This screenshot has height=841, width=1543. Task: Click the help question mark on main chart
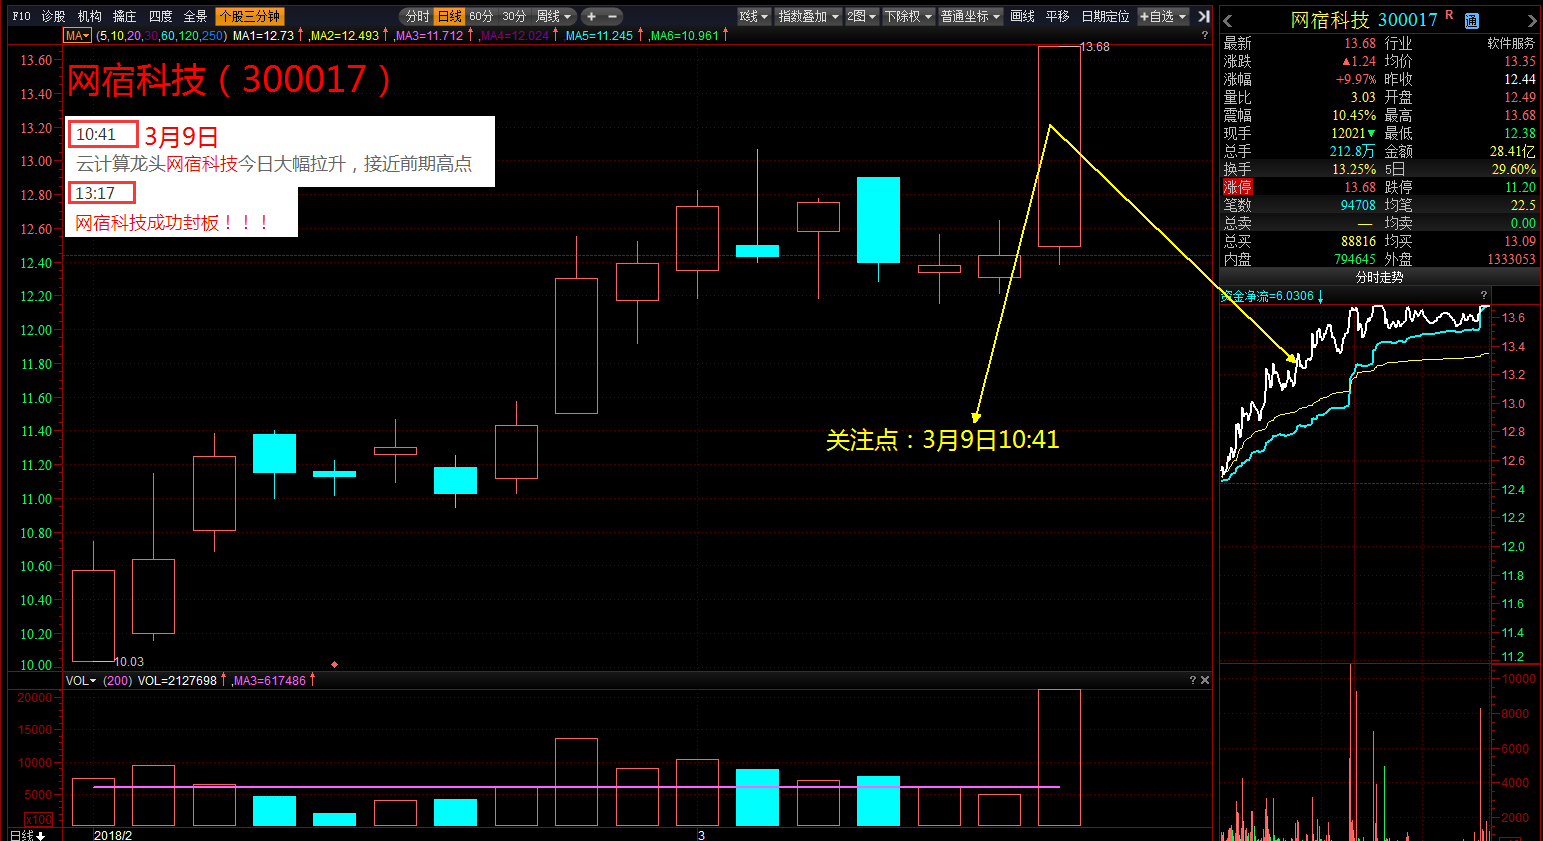1204,35
